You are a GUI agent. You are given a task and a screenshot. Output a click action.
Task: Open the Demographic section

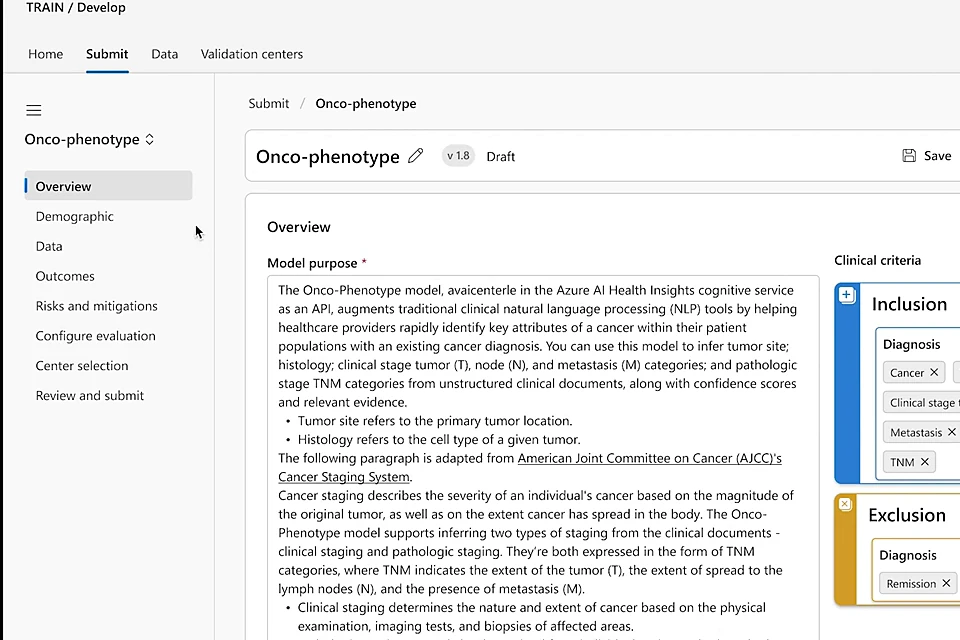point(75,216)
